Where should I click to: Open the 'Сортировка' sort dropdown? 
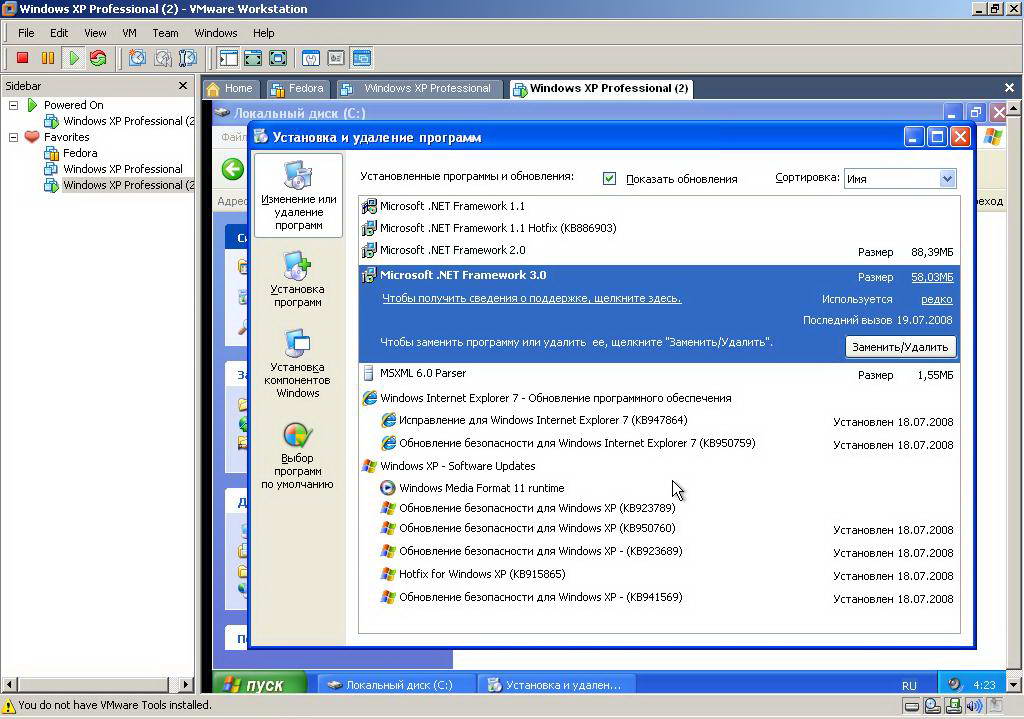(x=946, y=179)
